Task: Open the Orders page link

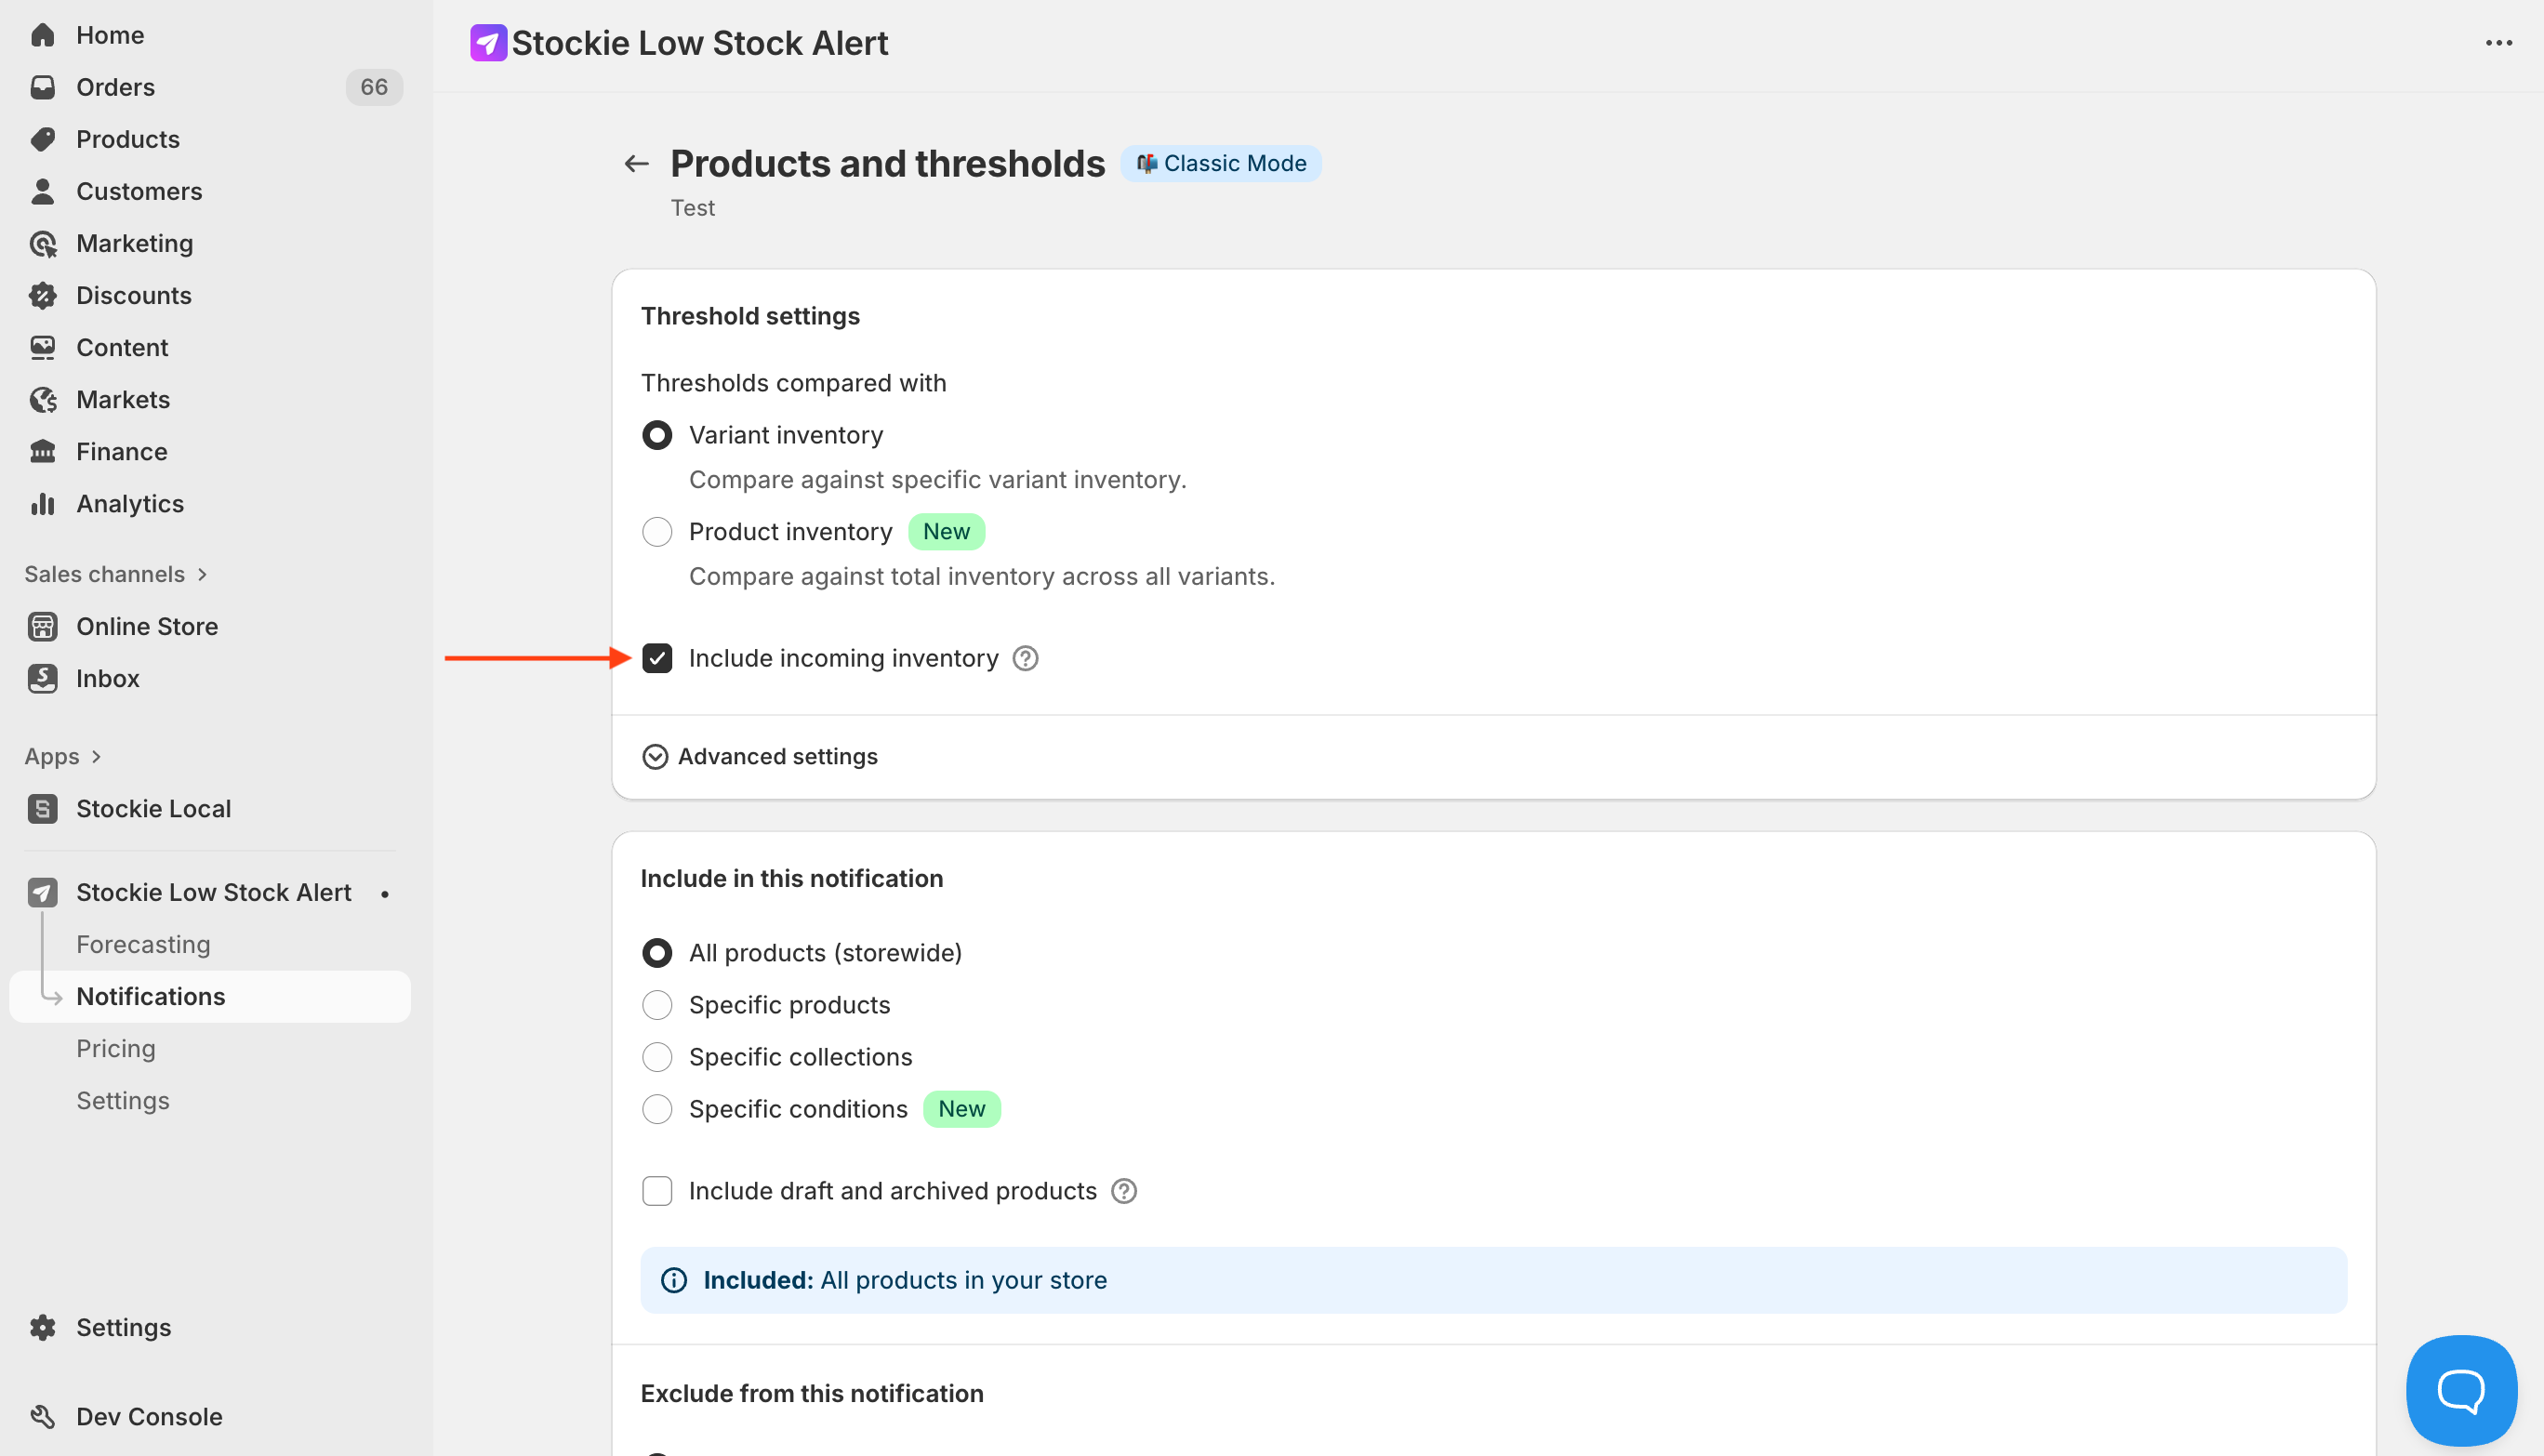Action: point(115,87)
